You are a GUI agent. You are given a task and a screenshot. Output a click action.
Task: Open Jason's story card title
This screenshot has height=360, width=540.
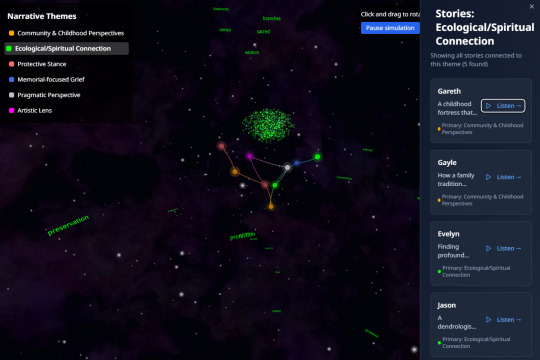point(447,305)
